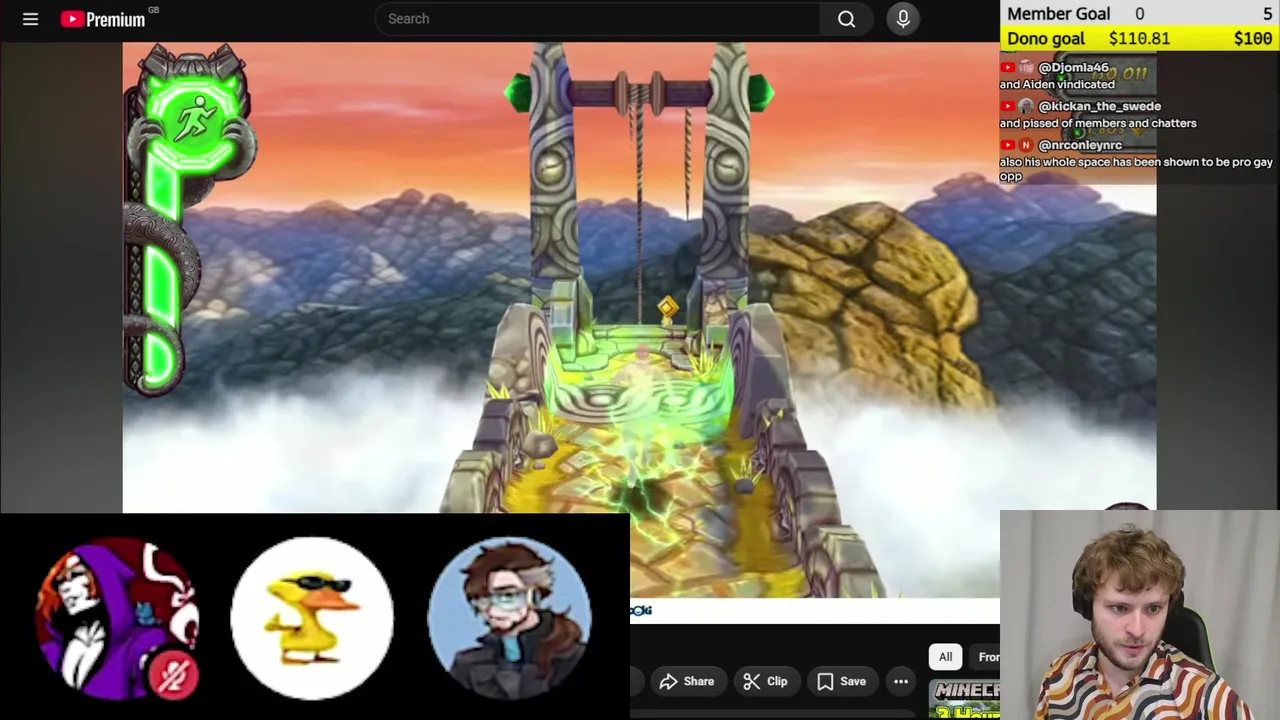Image resolution: width=1280 pixels, height=720 pixels.
Task: Click the magnifier search button
Action: [846, 18]
